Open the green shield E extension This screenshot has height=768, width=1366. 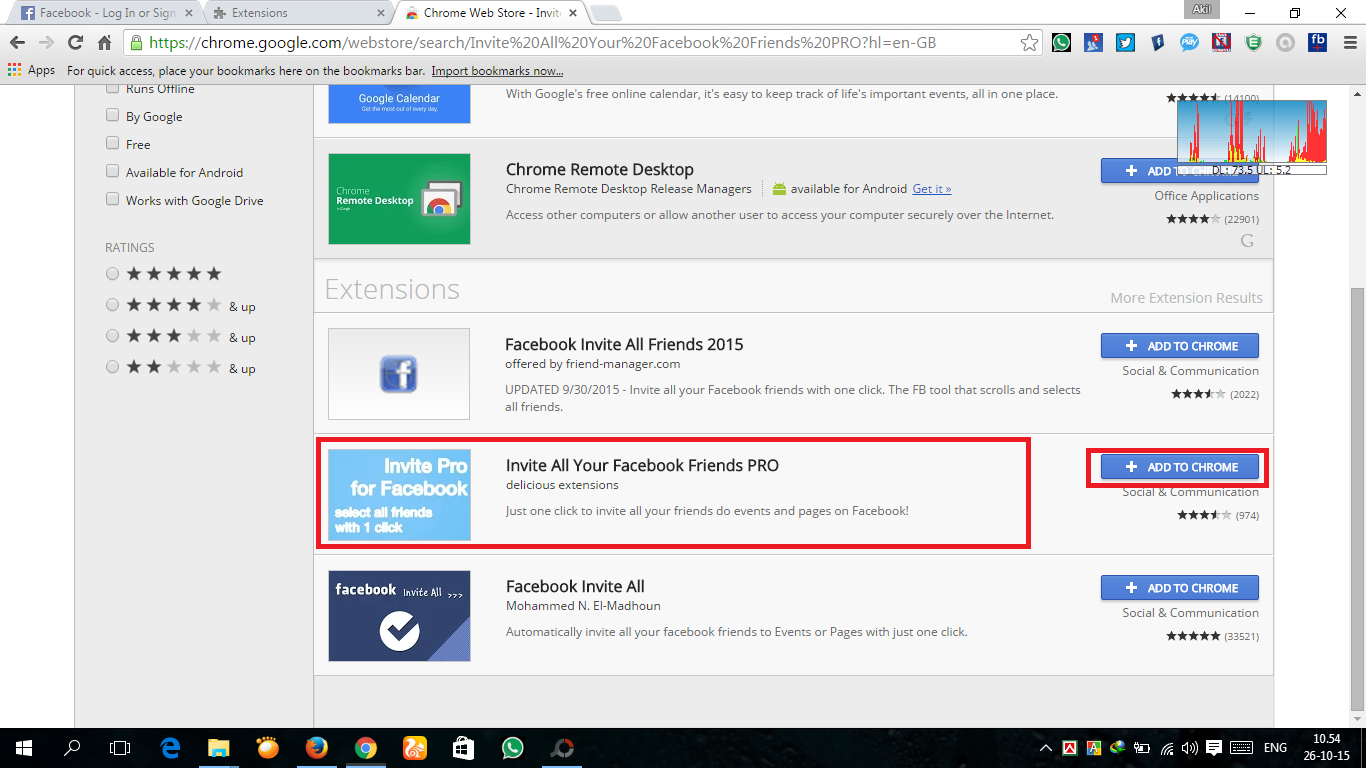1254,43
